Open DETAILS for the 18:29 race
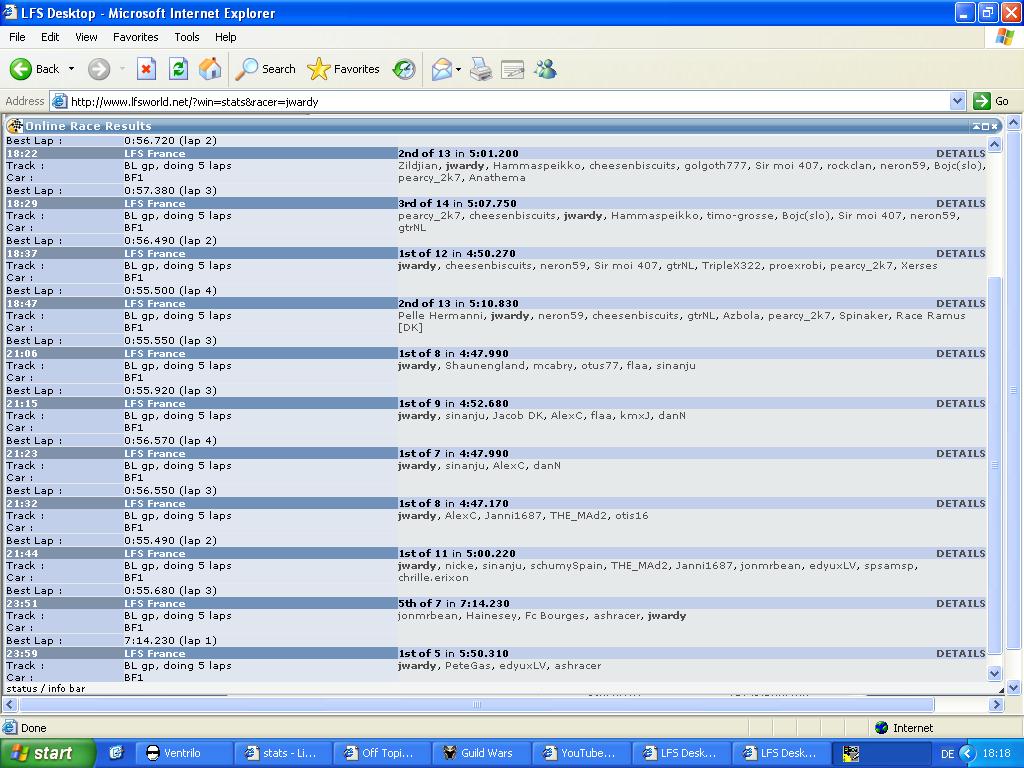Image resolution: width=1024 pixels, height=768 pixels. coord(961,204)
